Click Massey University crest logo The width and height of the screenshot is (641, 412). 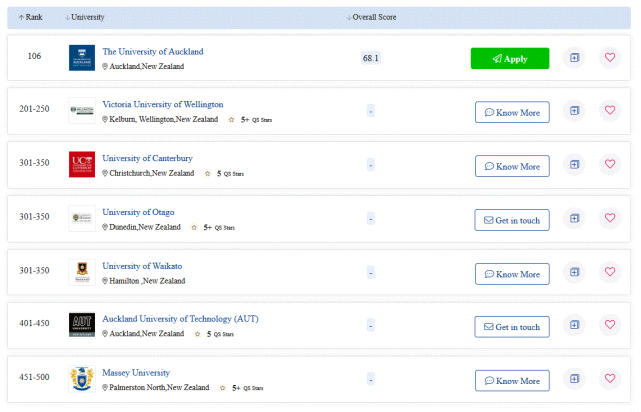coord(82,380)
